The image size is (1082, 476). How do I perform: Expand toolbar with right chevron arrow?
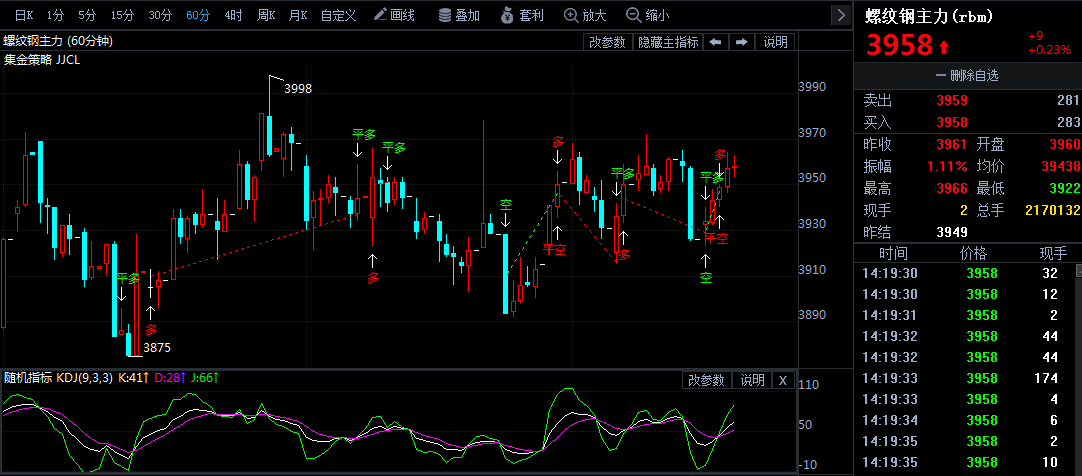point(840,14)
